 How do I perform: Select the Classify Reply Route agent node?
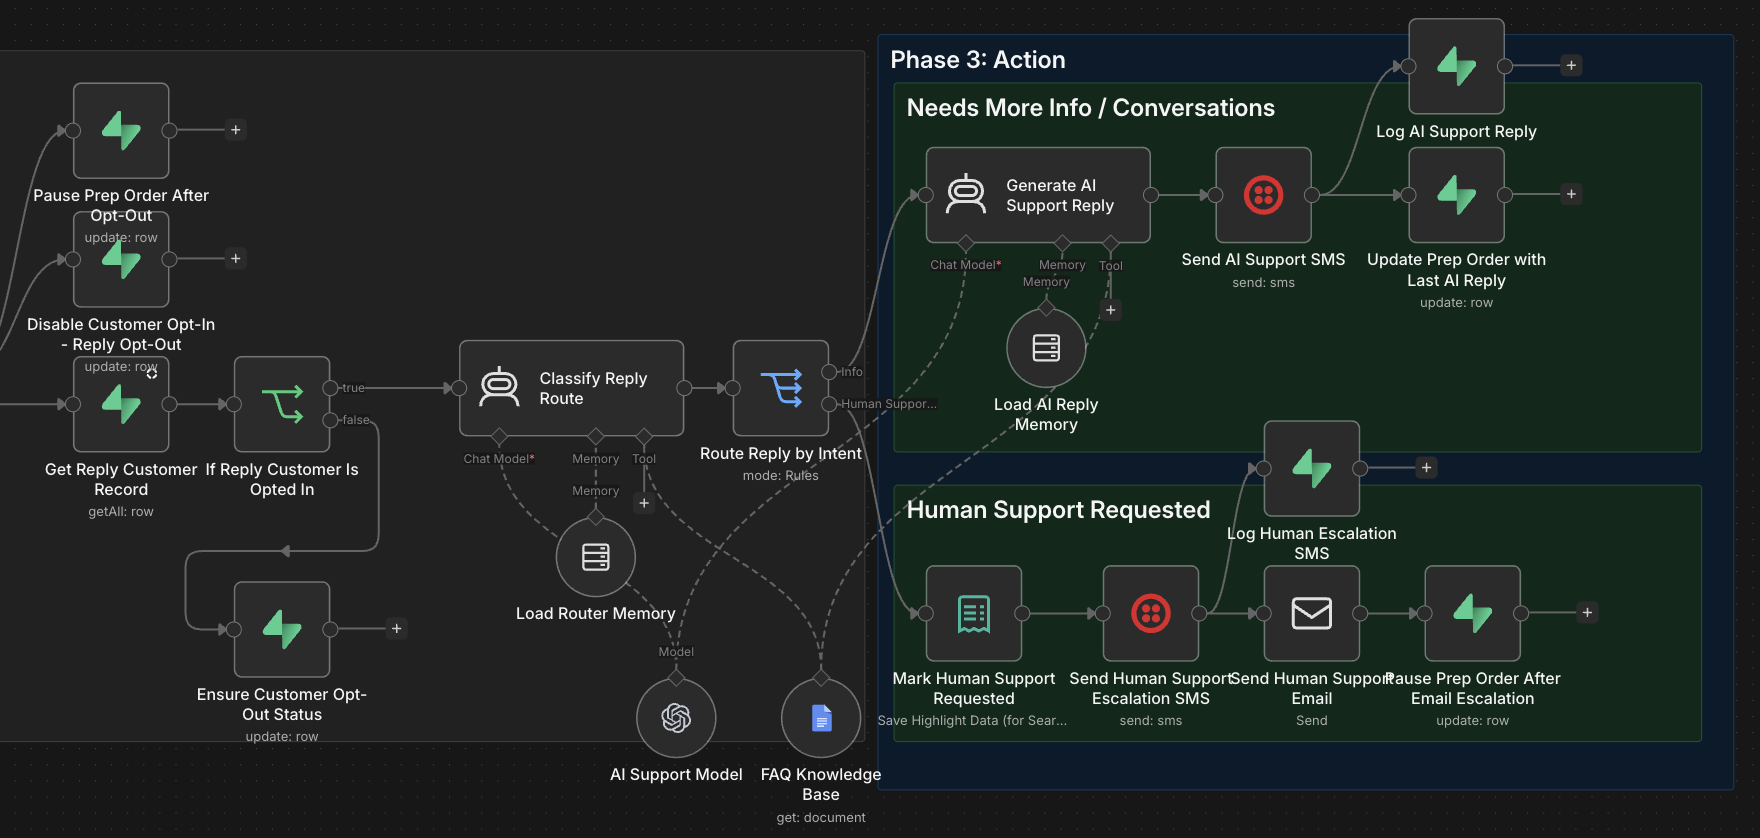(x=571, y=388)
